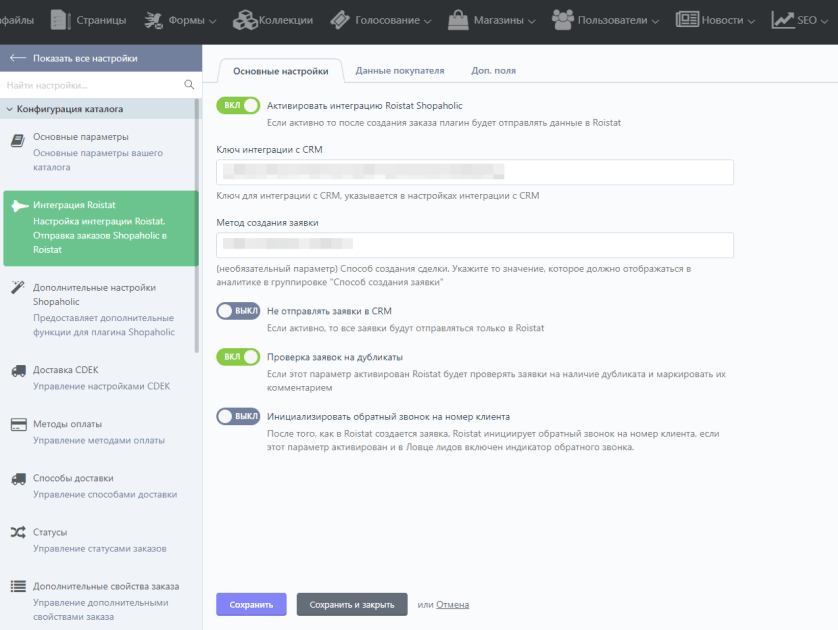Click the settings search magnifier icon
This screenshot has height=630, width=838.
coord(189,84)
